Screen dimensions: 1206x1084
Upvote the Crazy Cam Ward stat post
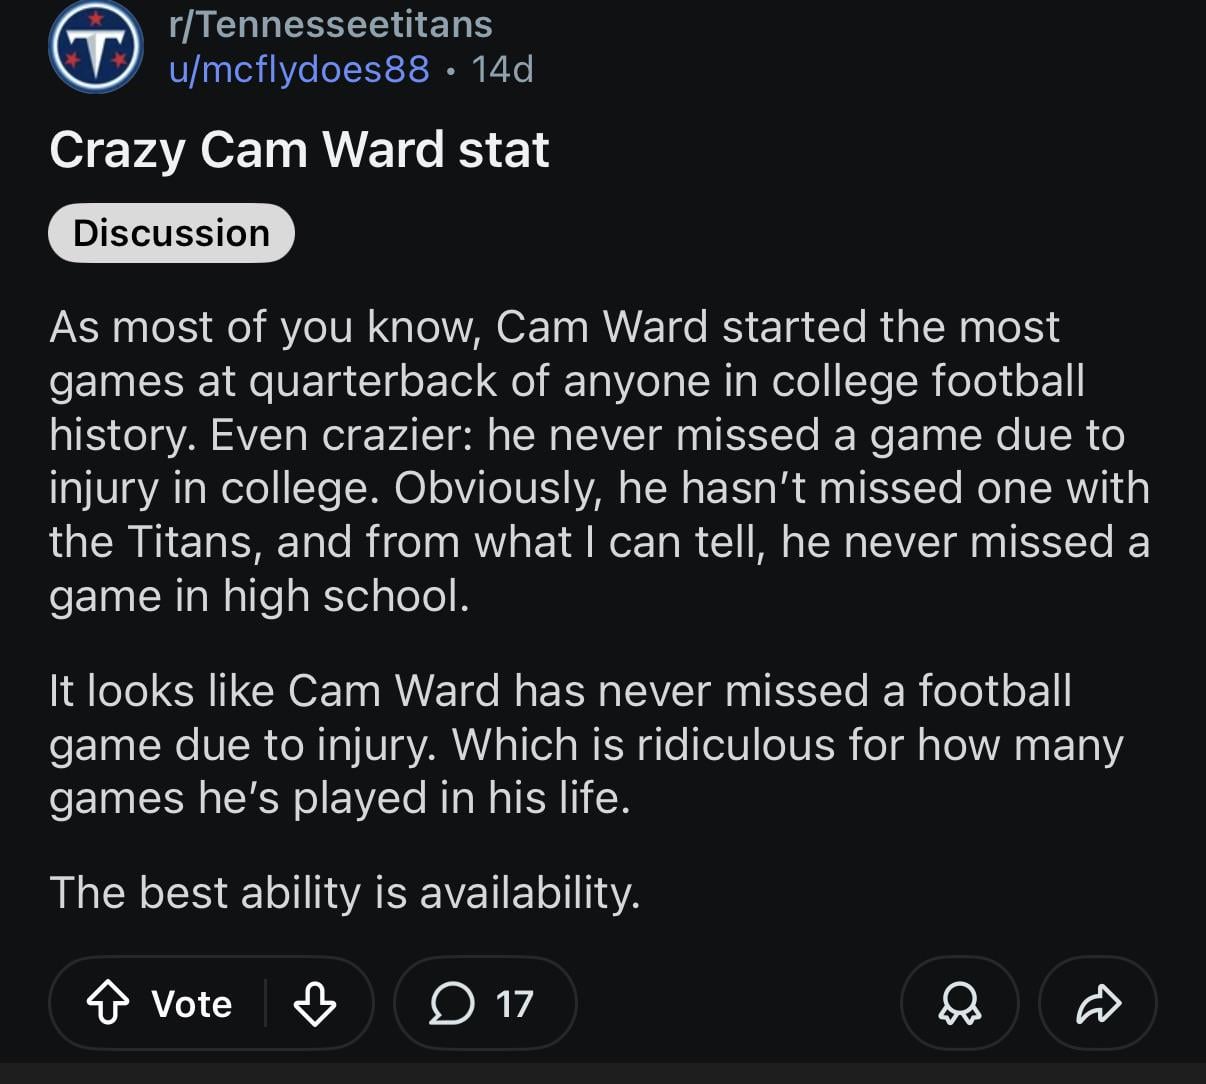pos(108,1003)
